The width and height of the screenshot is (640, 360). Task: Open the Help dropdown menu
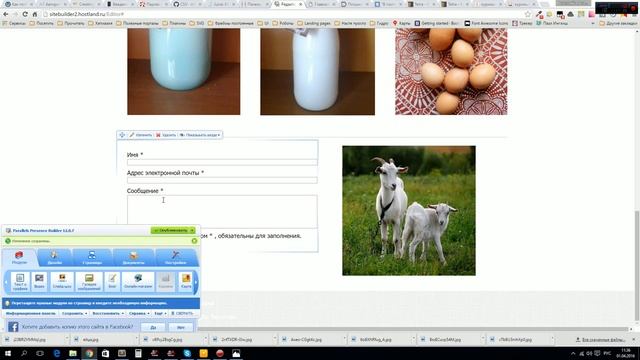[139, 313]
